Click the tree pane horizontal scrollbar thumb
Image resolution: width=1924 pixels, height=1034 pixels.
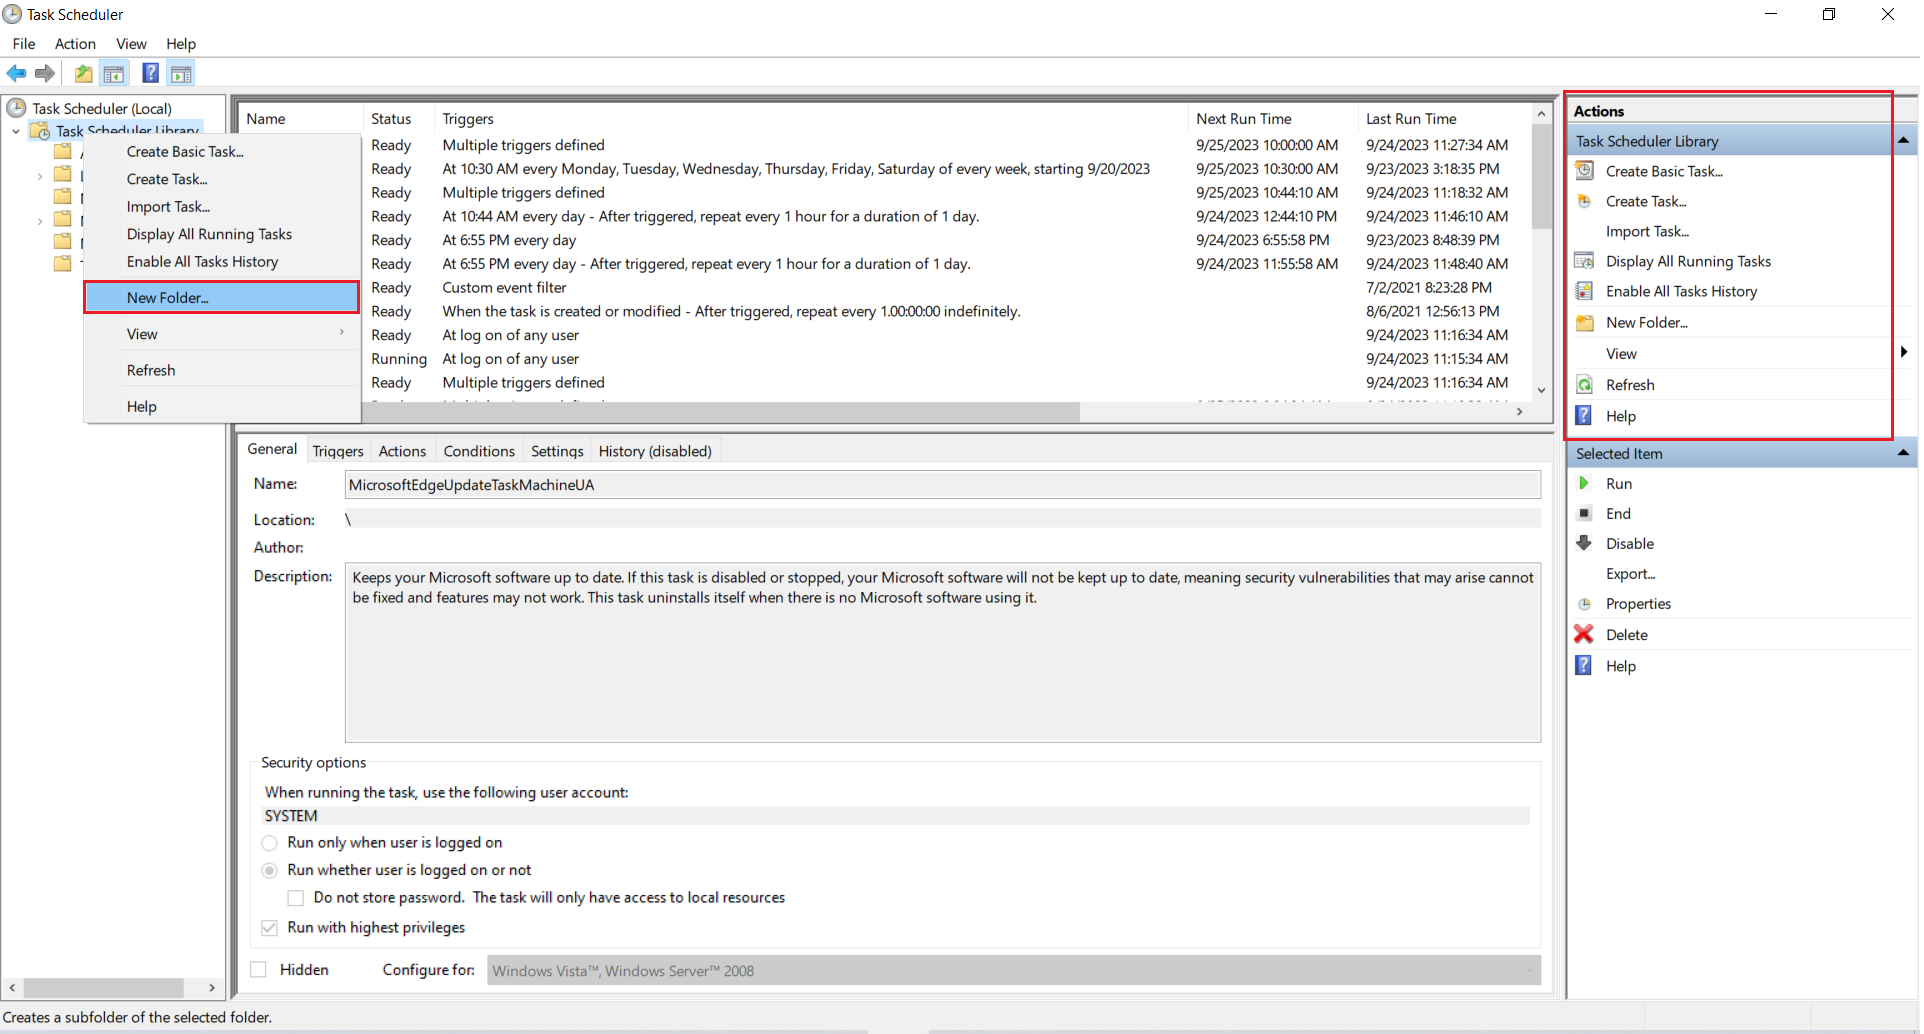click(x=104, y=987)
